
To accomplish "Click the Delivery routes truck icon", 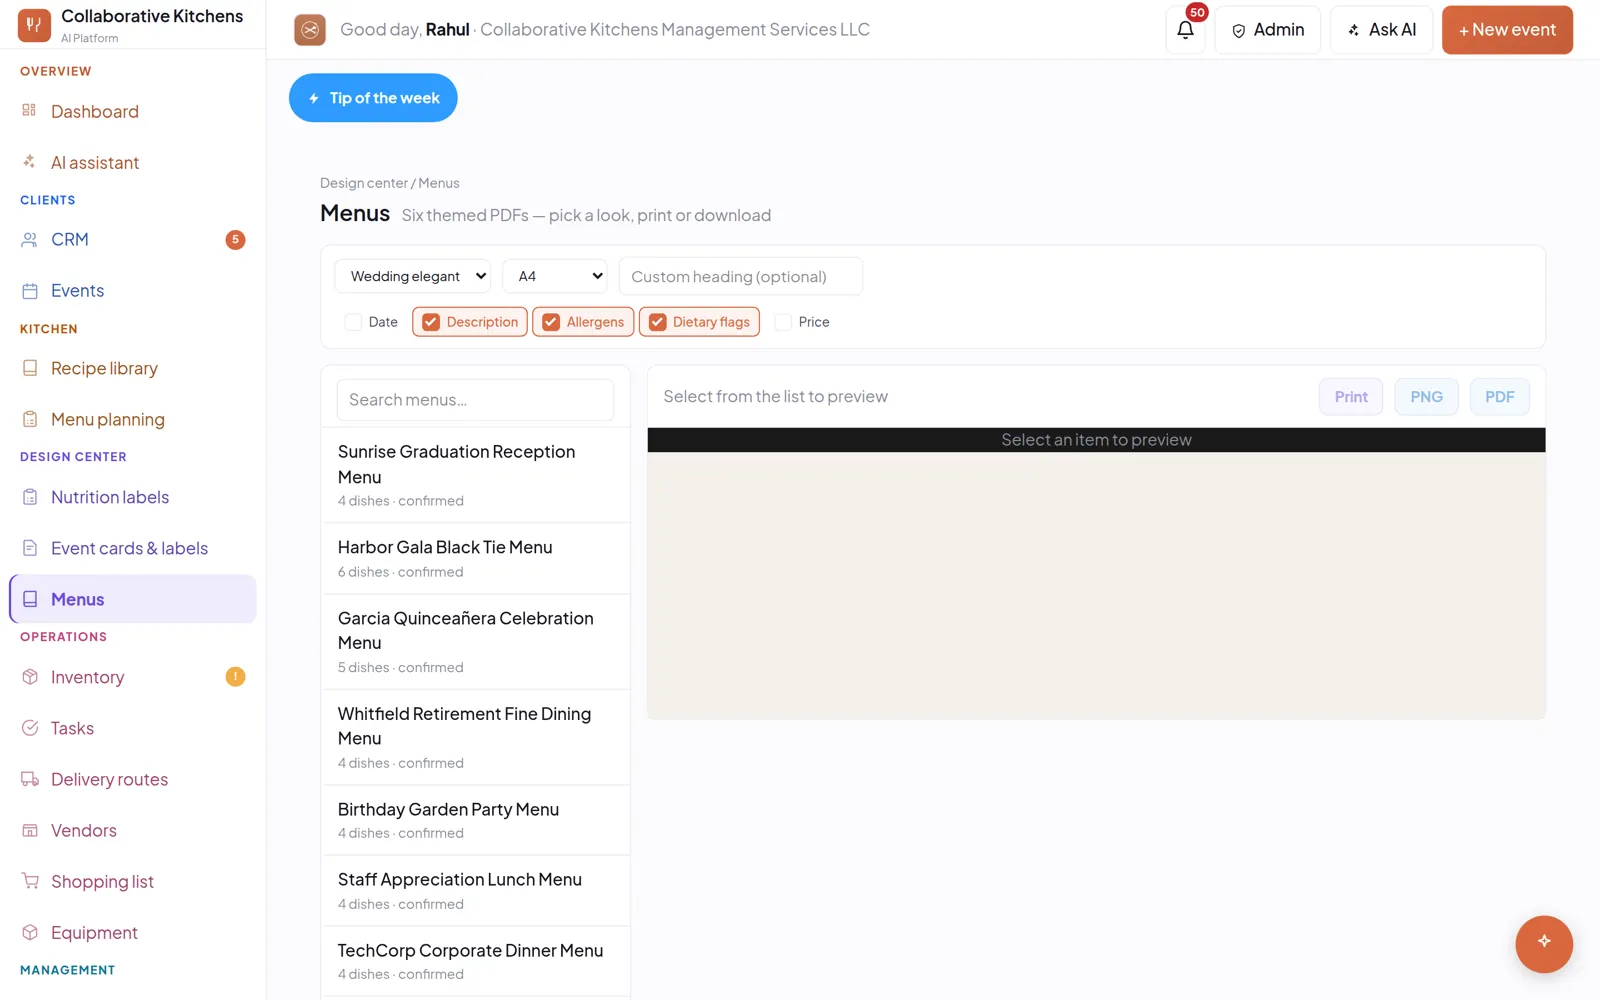I will point(30,779).
